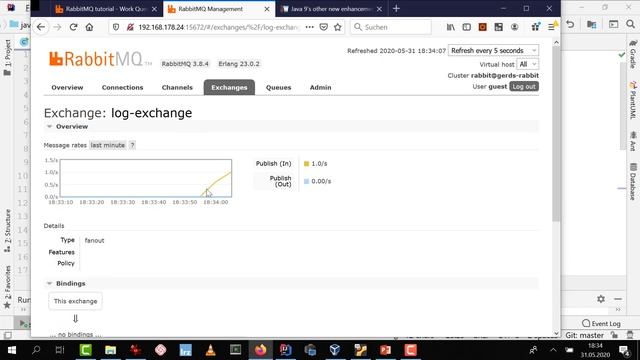Image resolution: width=640 pixels, height=360 pixels.
Task: Go back using the browser back arrow
Action: 41,27
